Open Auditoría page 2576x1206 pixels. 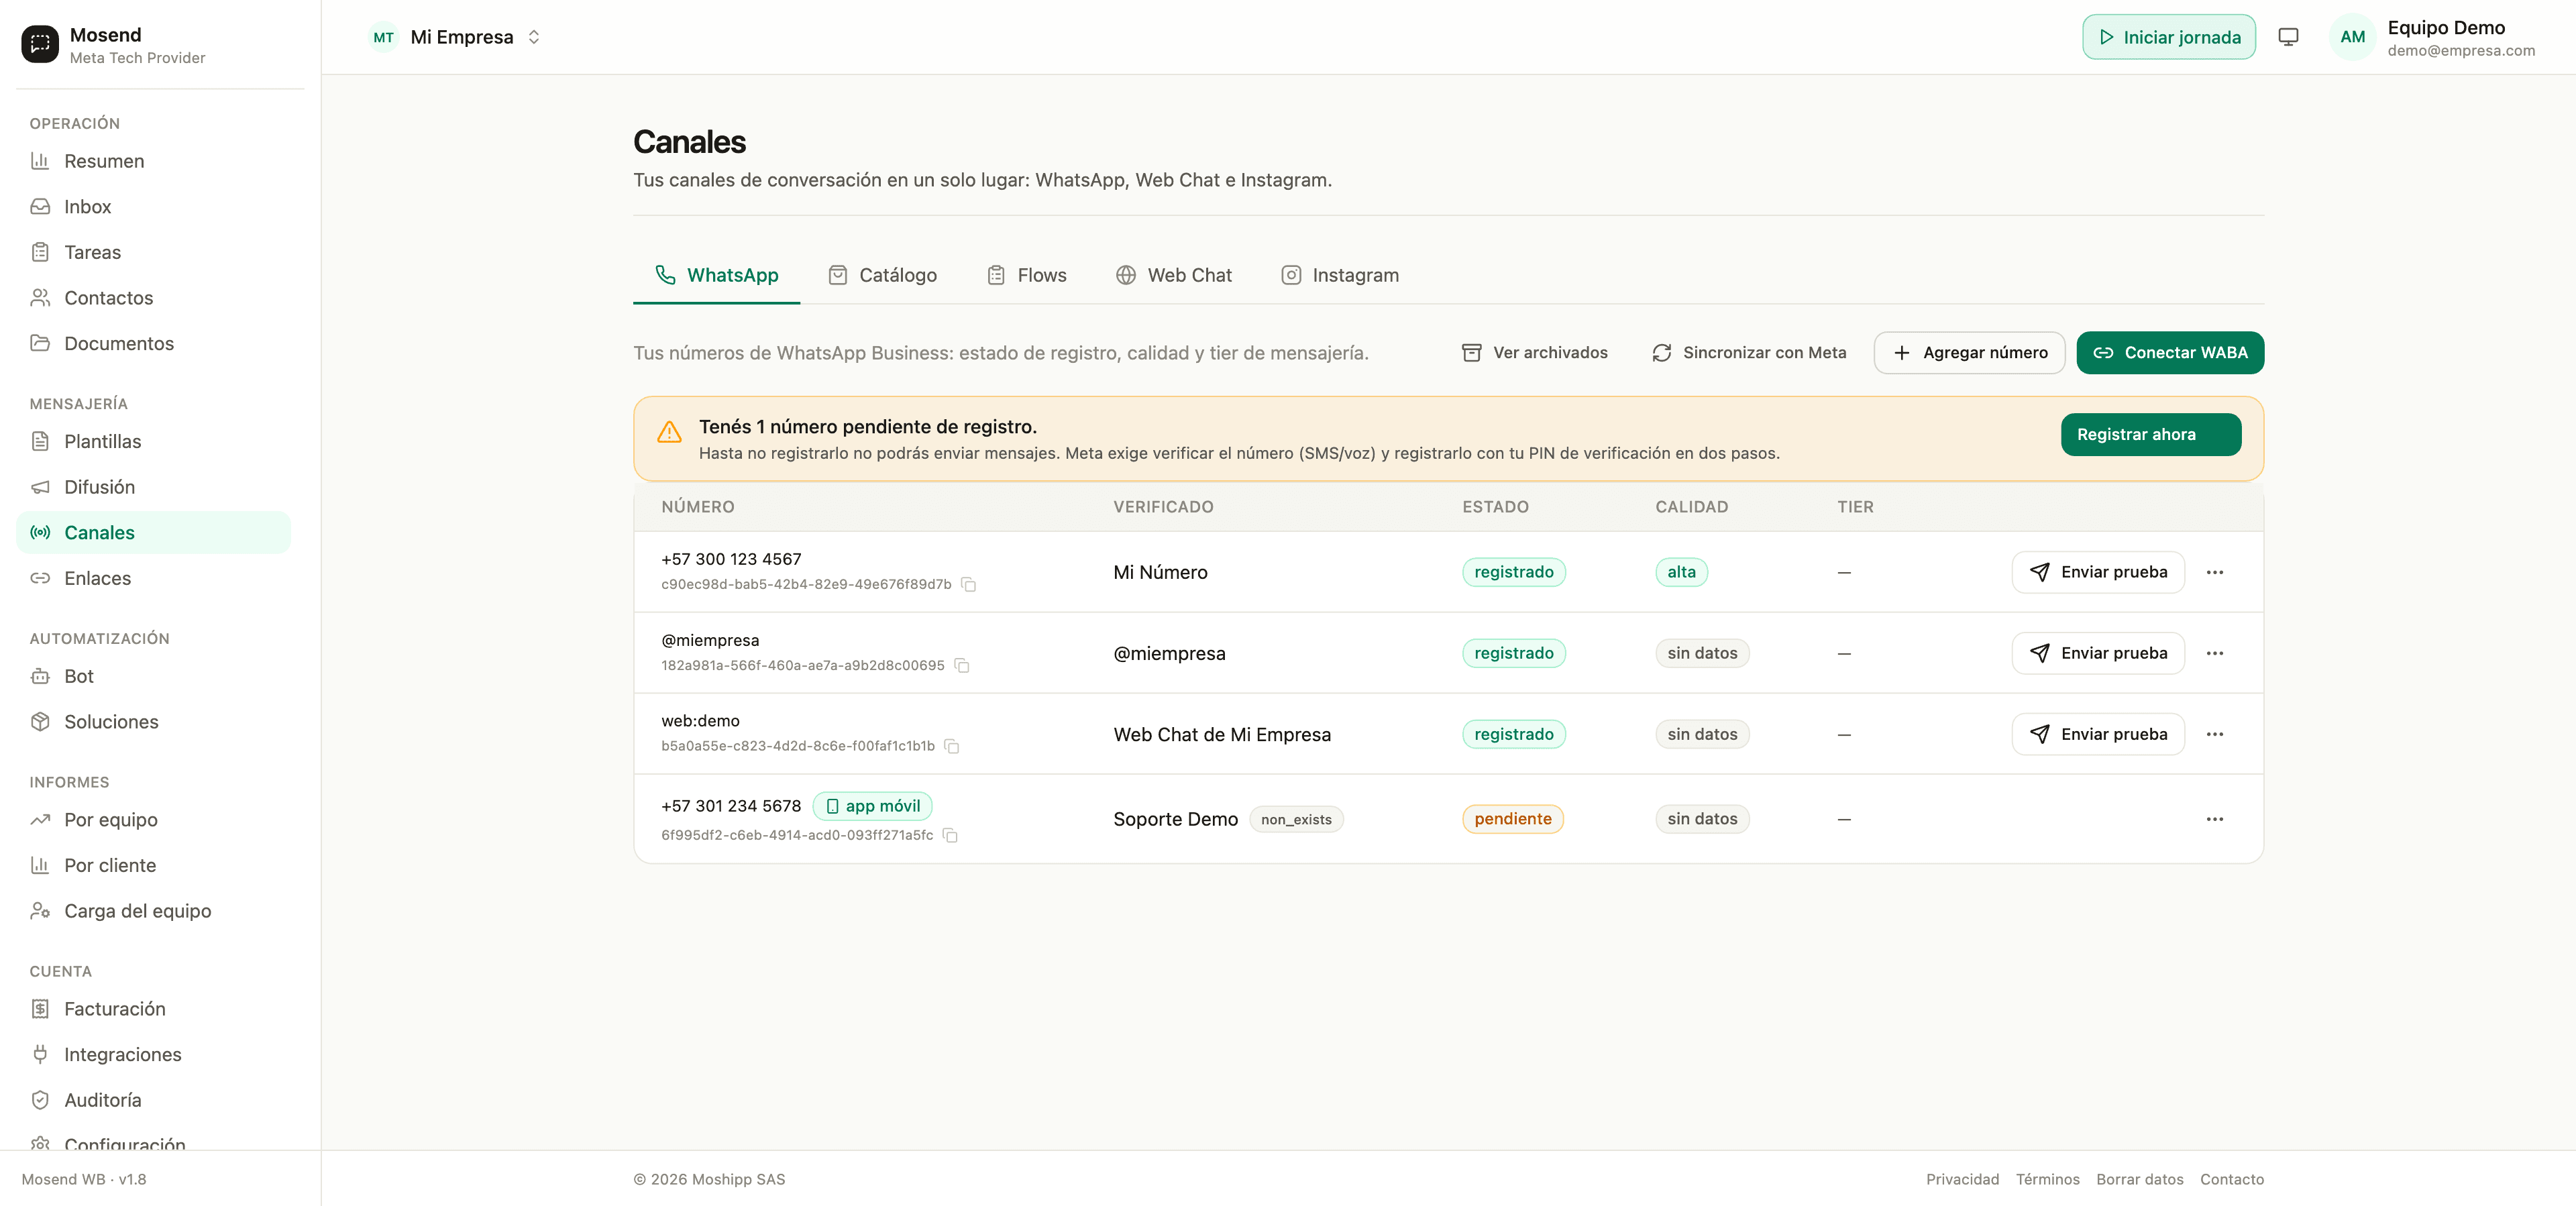click(153, 1100)
